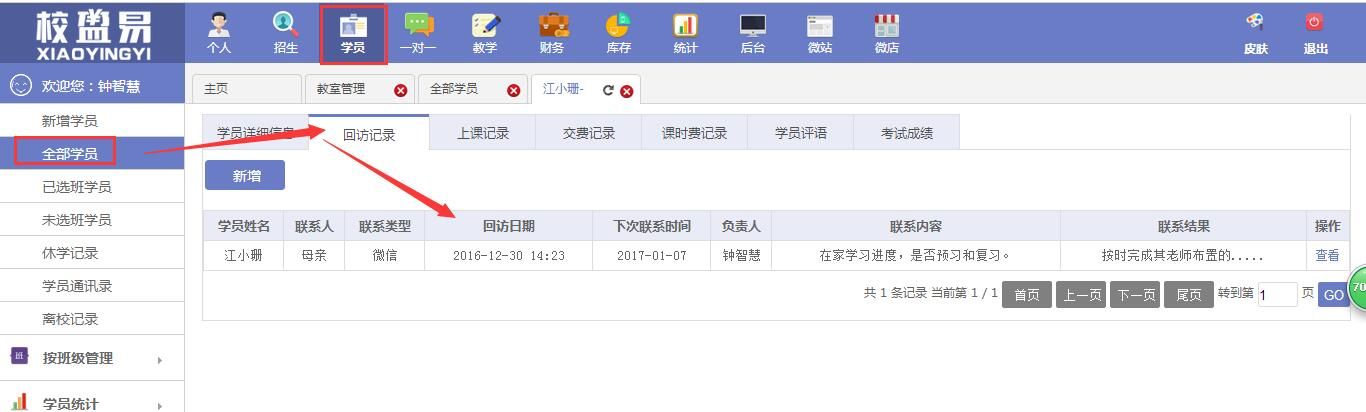Go to 上一页 previous page
The width and height of the screenshot is (1366, 412).
1081,295
